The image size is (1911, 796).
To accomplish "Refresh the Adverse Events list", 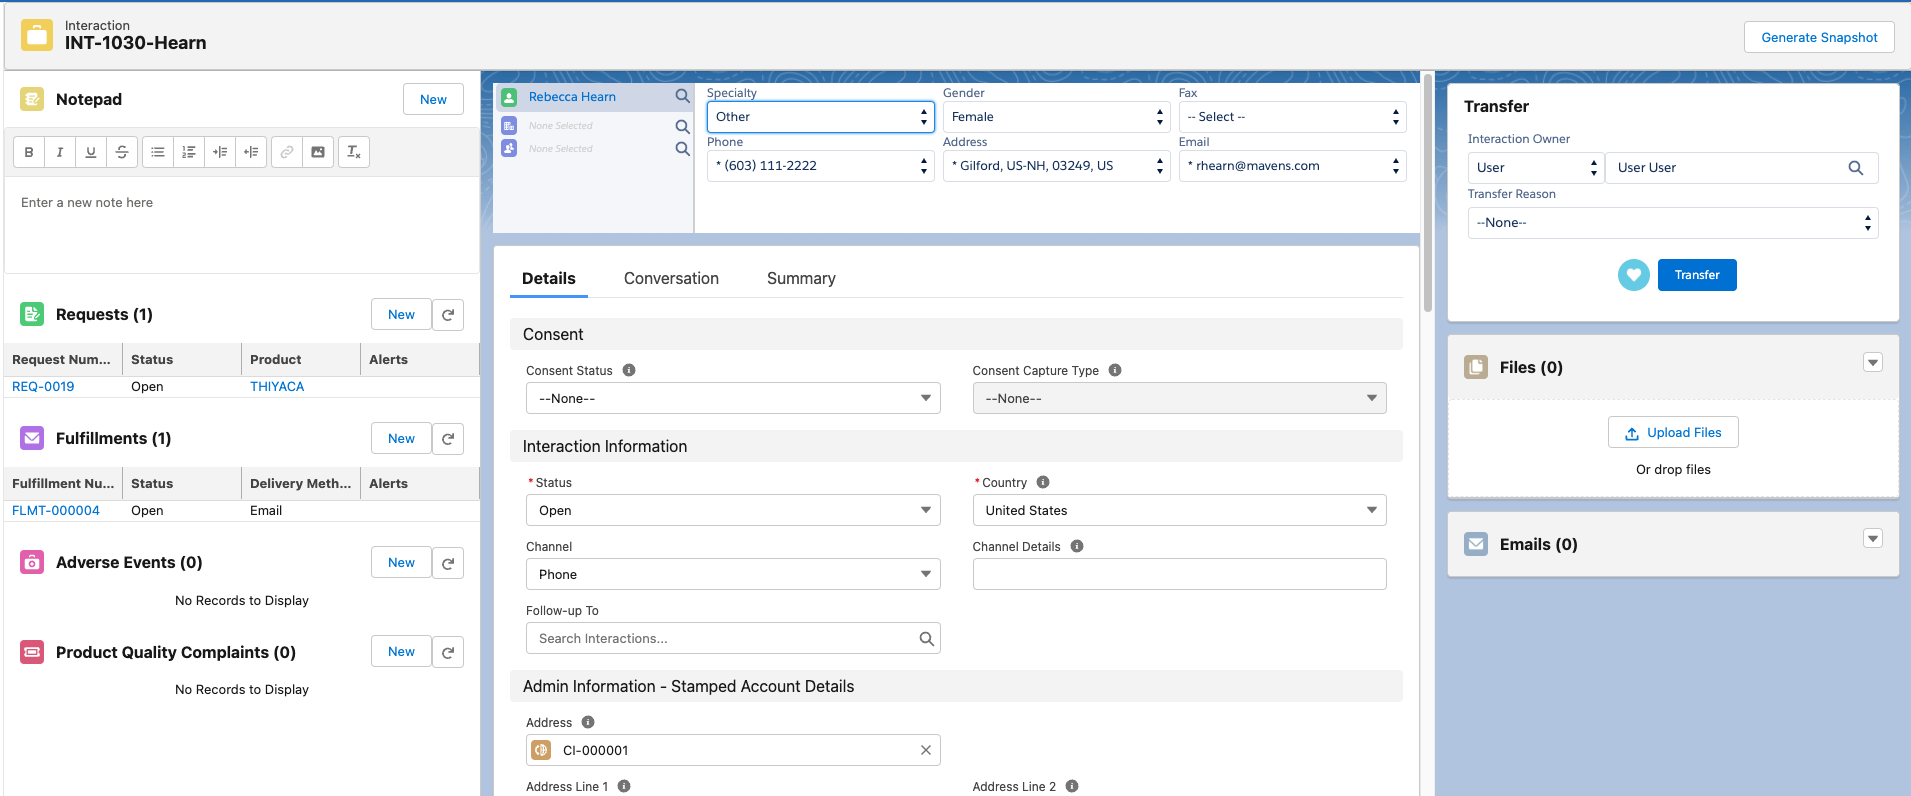I will pyautogui.click(x=448, y=563).
